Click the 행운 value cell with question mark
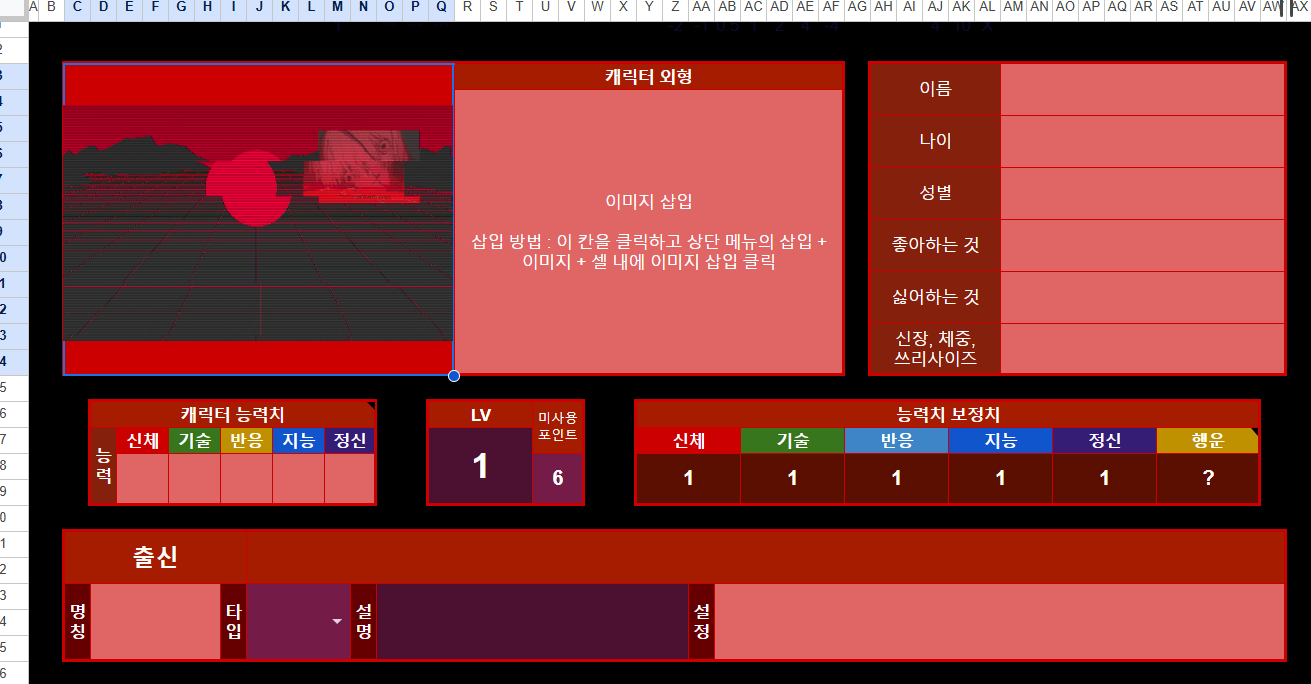This screenshot has height=684, width=1311. [1208, 478]
